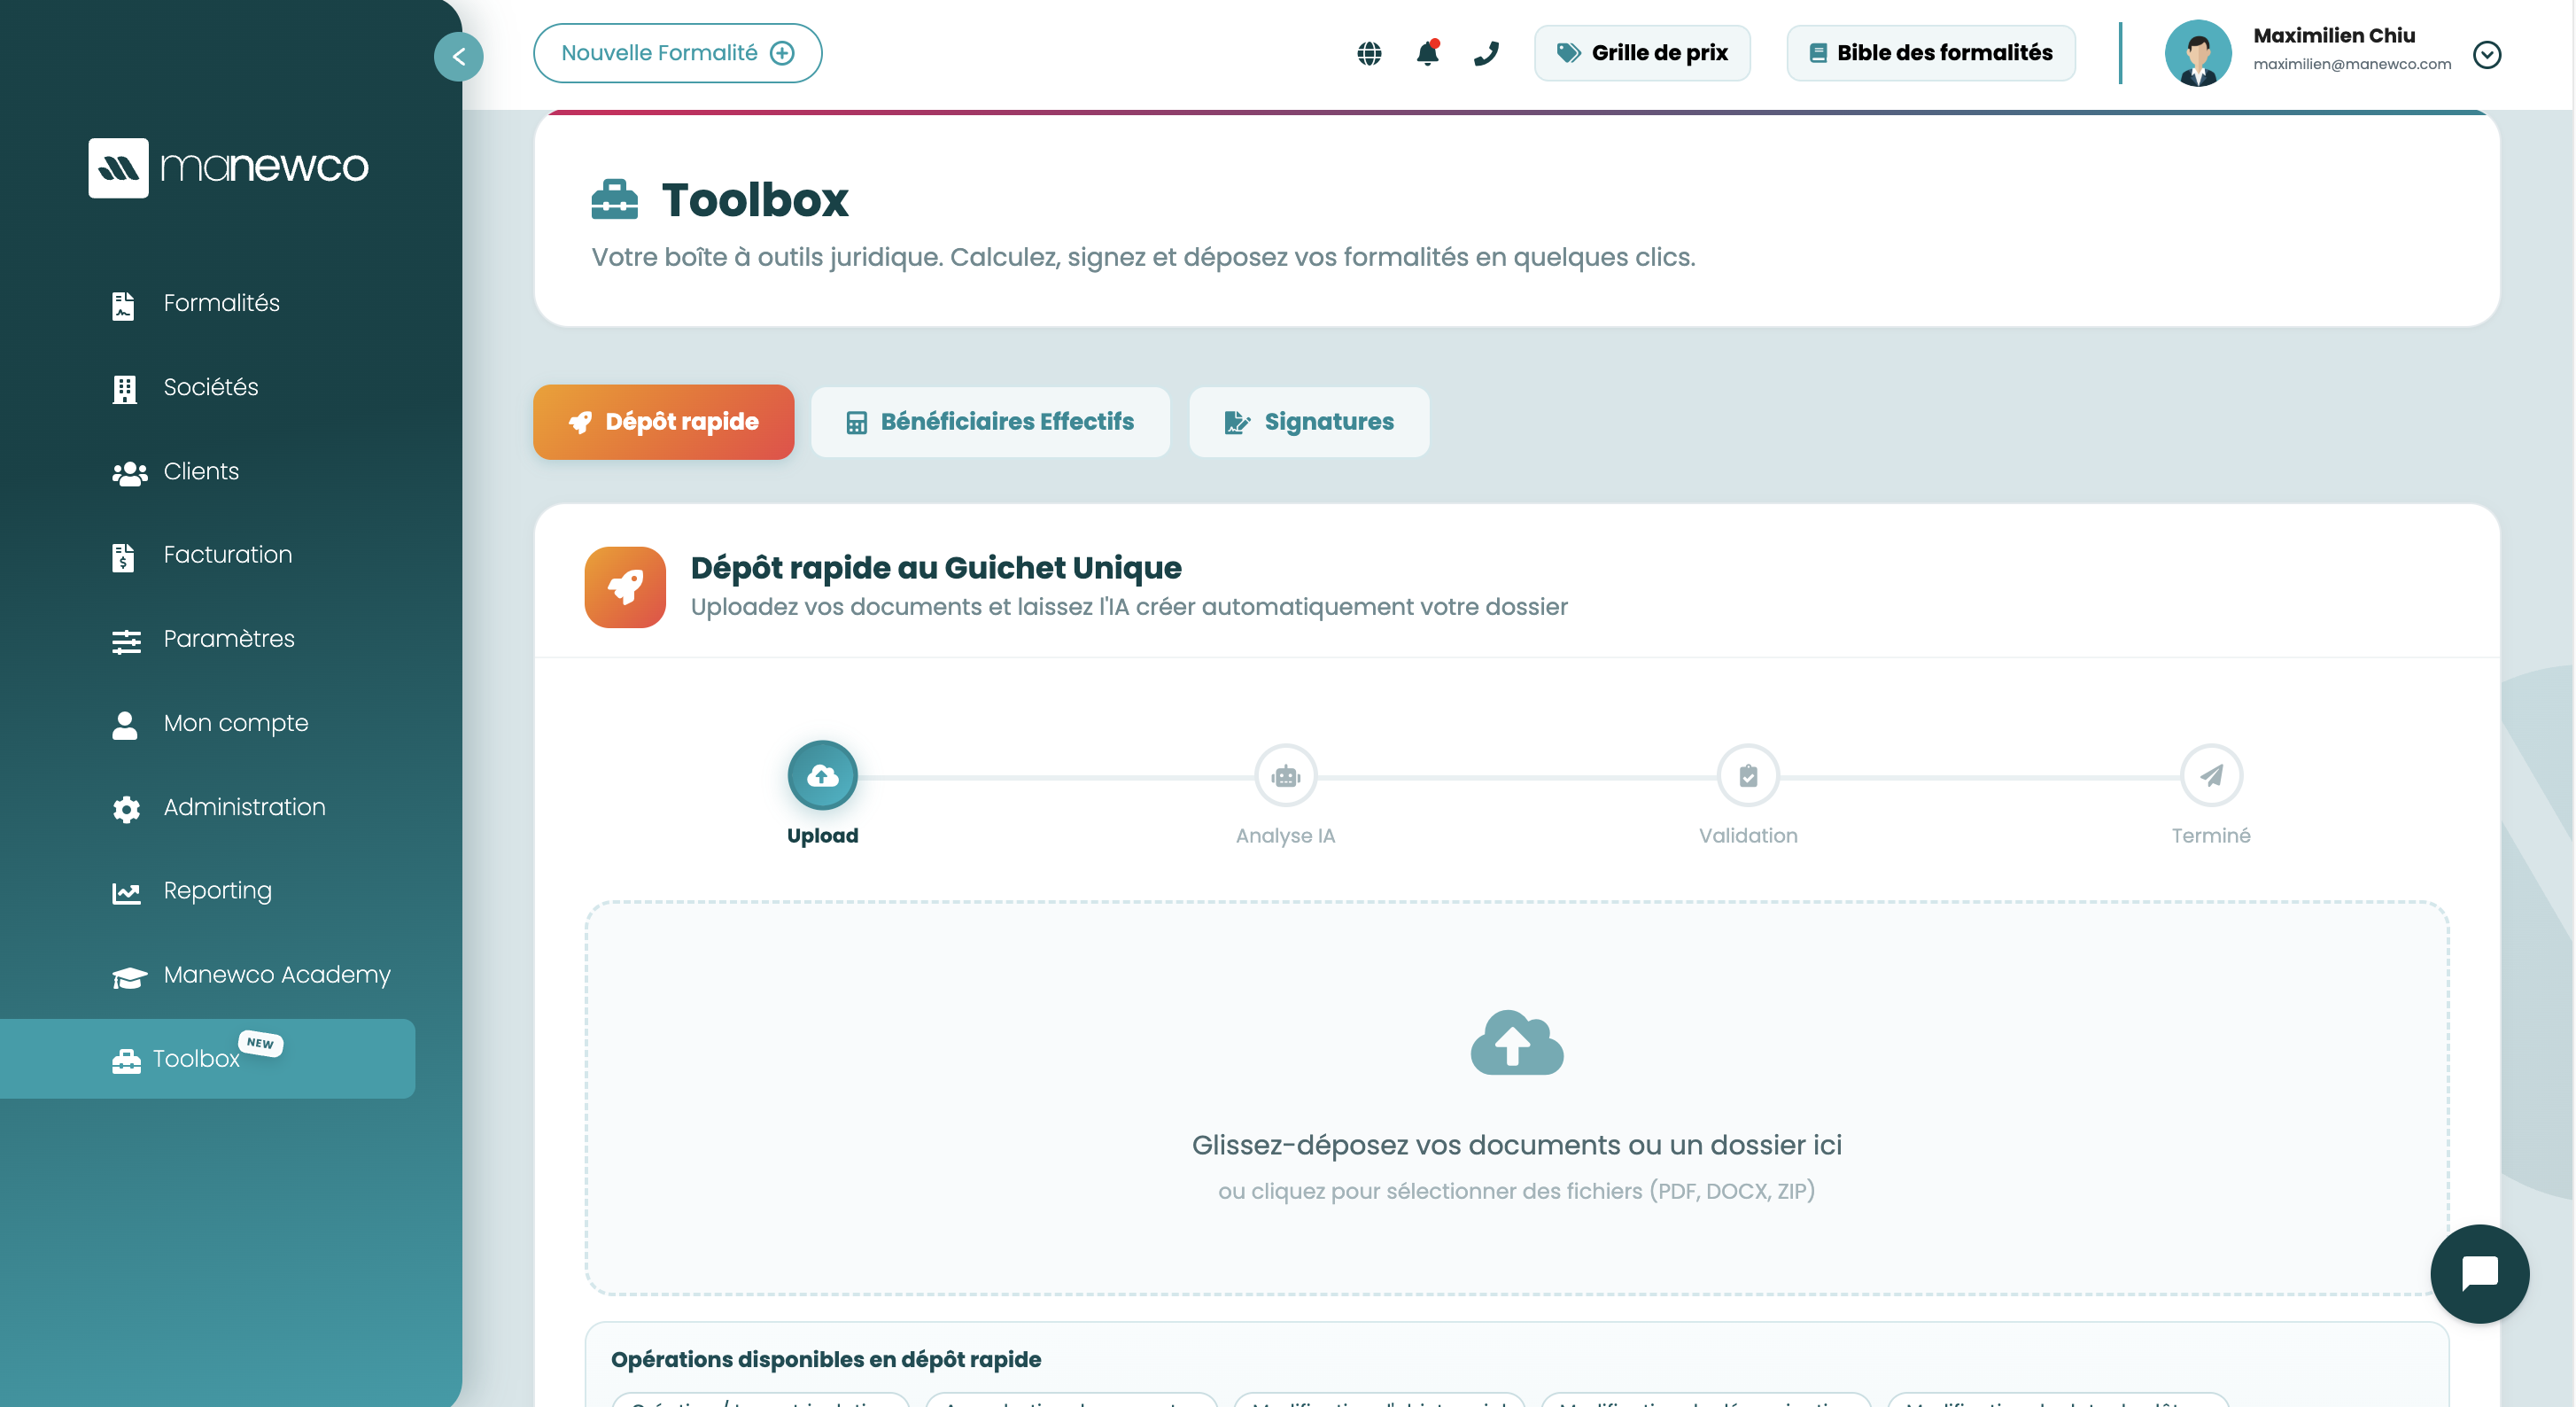Select the Dépôt rapide tab
This screenshot has width=2576, height=1407.
[664, 422]
